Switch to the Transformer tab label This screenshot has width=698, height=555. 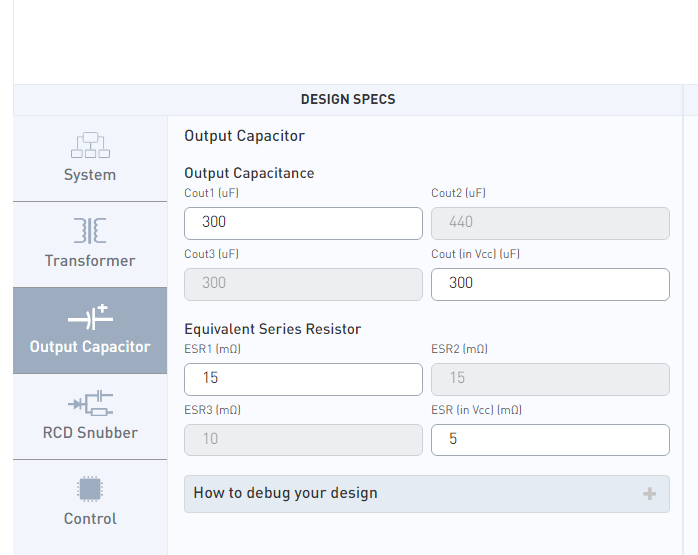pos(90,261)
